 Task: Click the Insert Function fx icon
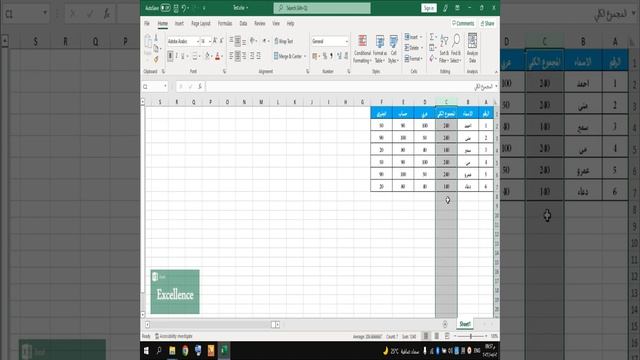coord(200,87)
